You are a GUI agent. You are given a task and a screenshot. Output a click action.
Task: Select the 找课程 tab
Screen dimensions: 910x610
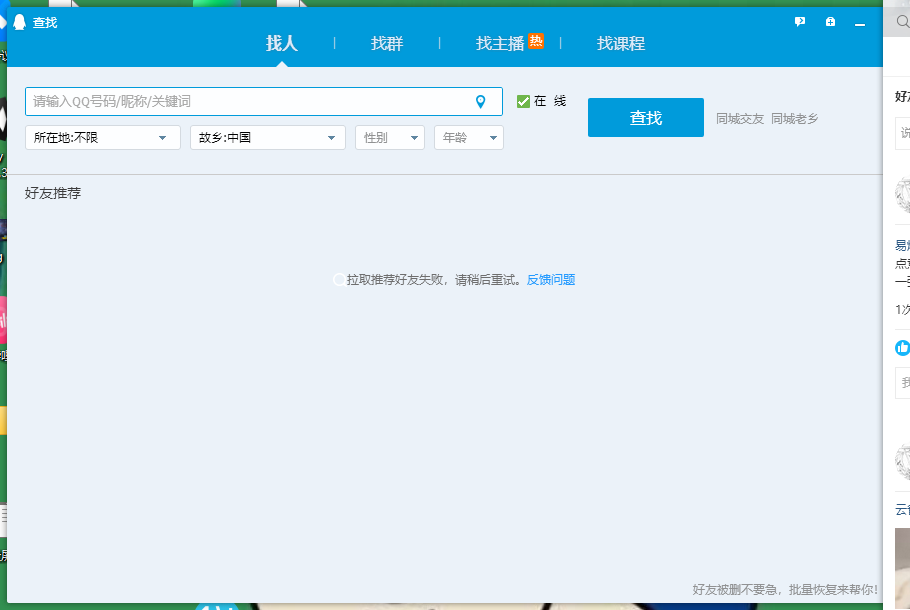621,44
